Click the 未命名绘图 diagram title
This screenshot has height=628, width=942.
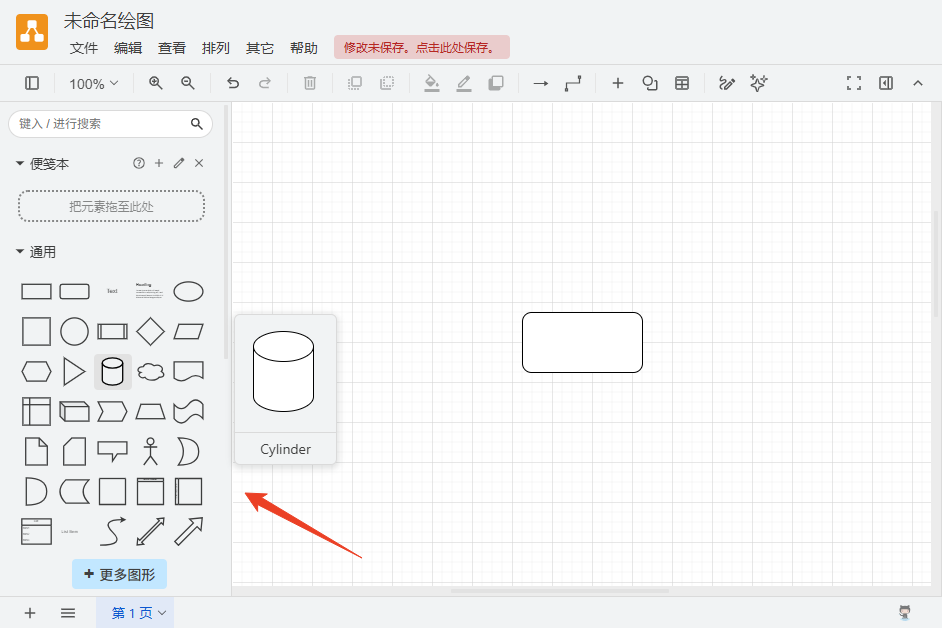point(109,20)
